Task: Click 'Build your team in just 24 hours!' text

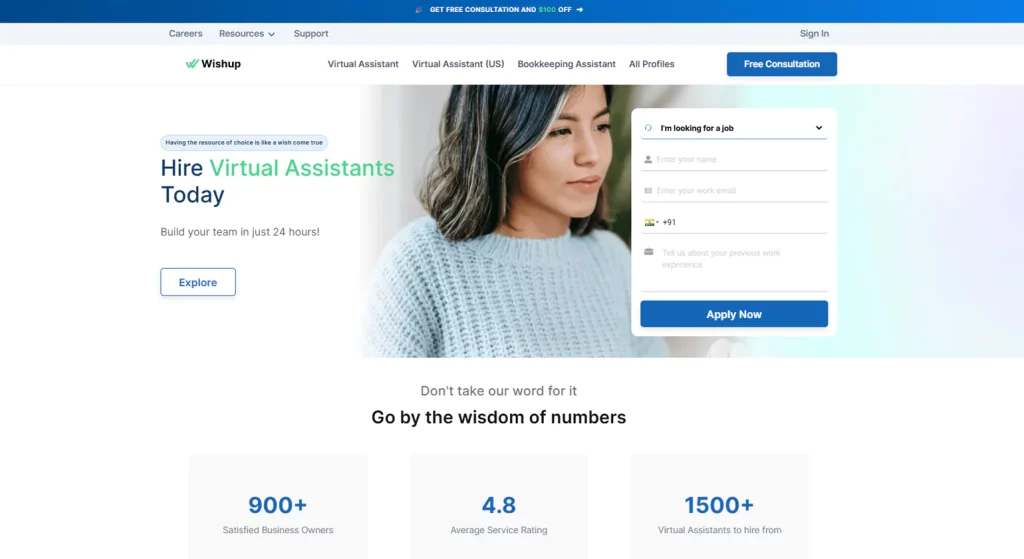Action: click(x=240, y=232)
